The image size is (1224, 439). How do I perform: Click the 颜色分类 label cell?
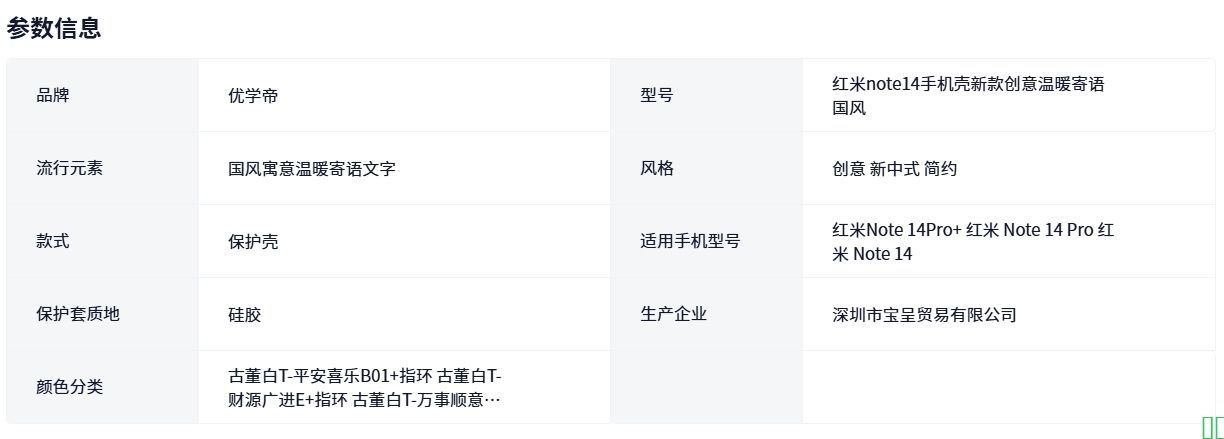pos(69,387)
